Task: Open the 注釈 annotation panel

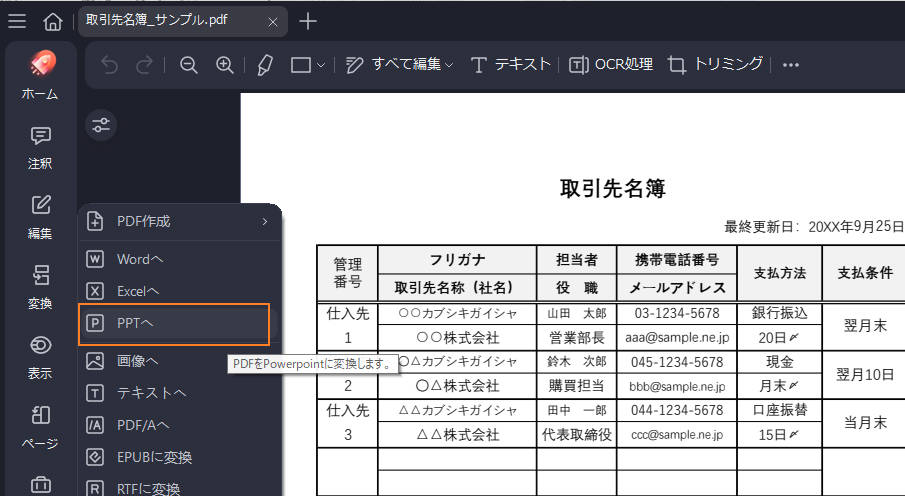Action: [40, 148]
